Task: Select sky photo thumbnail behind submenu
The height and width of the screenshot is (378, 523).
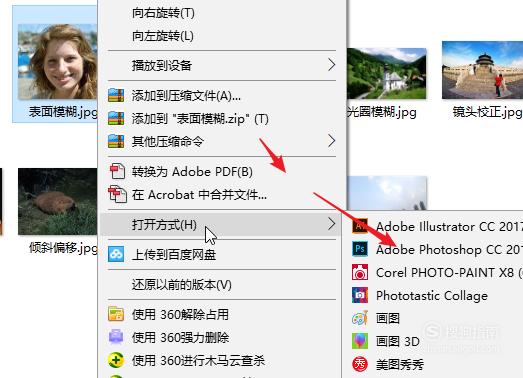Action: [x=387, y=193]
